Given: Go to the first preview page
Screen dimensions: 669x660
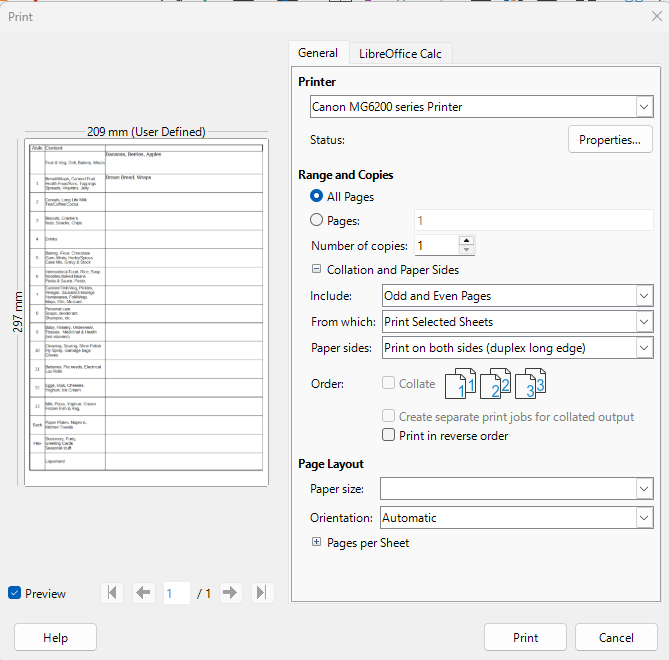Looking at the screenshot, I should pyautogui.click(x=113, y=593).
